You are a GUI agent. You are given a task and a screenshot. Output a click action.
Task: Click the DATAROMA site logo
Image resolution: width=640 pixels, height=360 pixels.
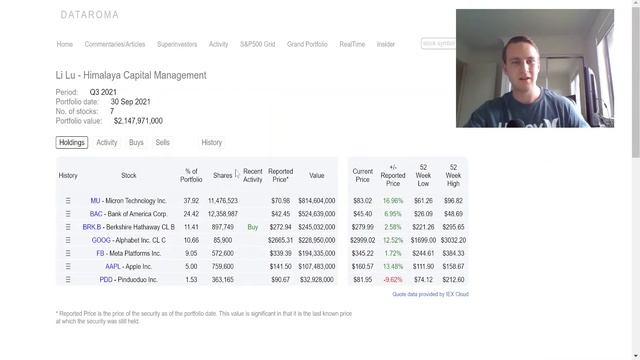89,15
